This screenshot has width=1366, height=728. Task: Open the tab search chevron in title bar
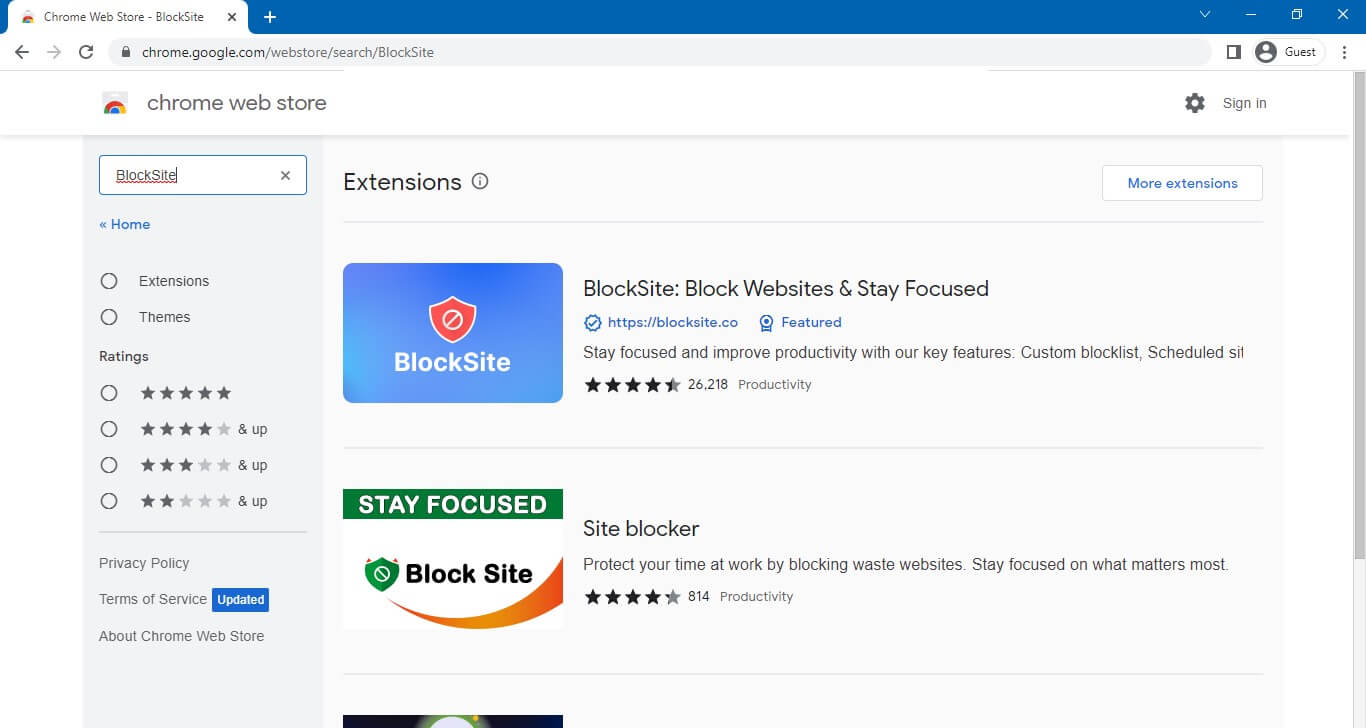click(x=1205, y=14)
